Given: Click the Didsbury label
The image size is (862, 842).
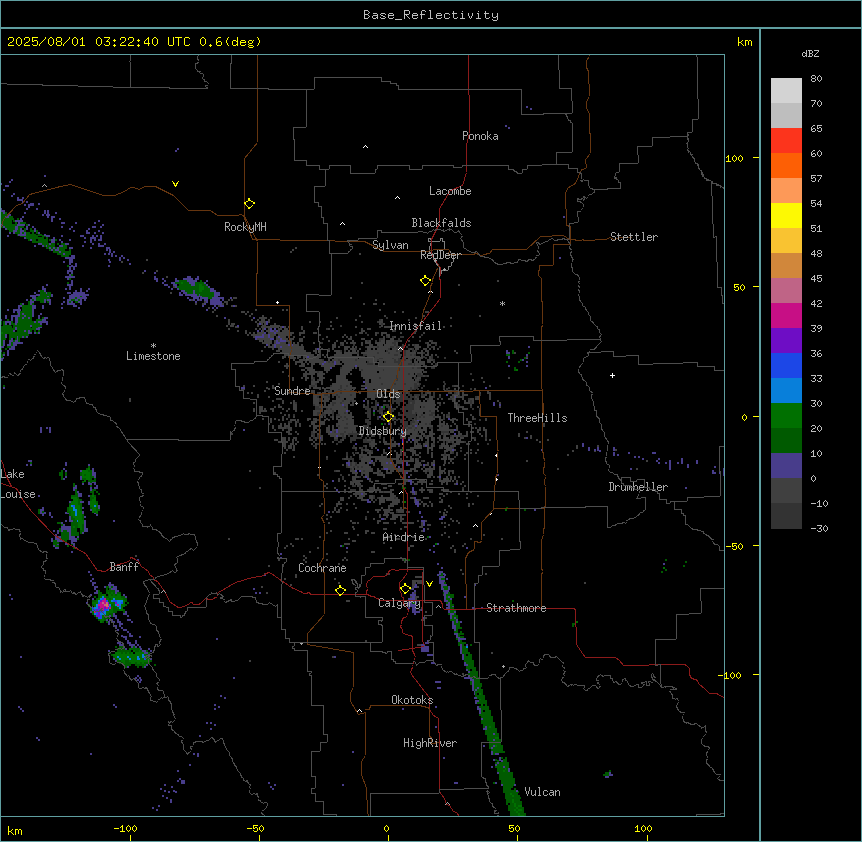Looking at the screenshot, I should point(383,431).
